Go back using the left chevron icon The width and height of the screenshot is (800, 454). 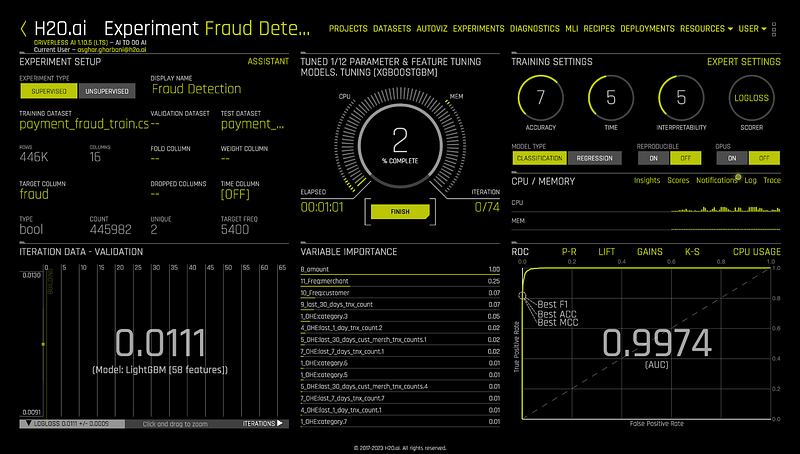click(x=23, y=29)
